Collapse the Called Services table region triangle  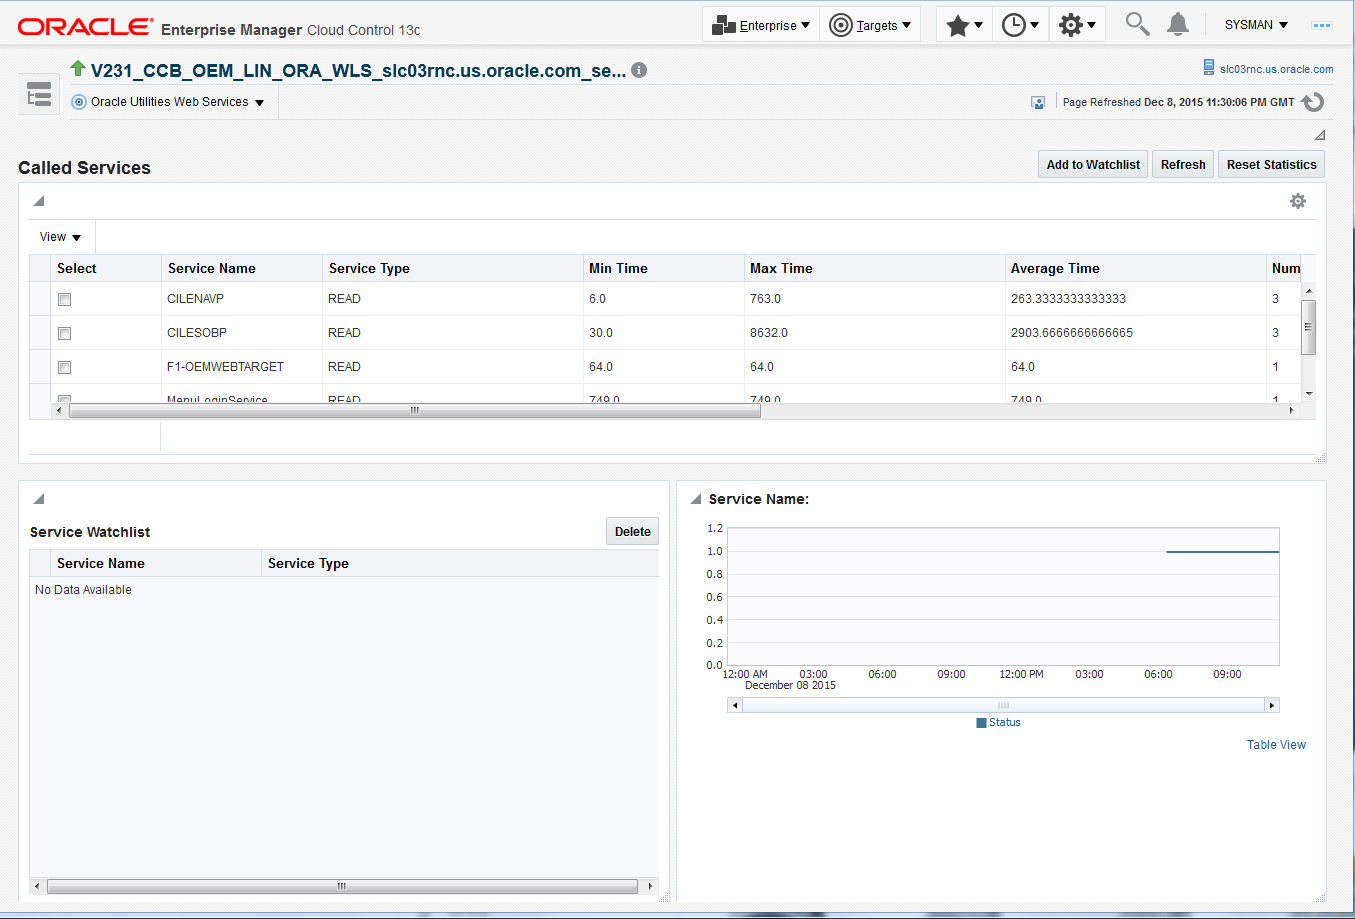pos(39,201)
